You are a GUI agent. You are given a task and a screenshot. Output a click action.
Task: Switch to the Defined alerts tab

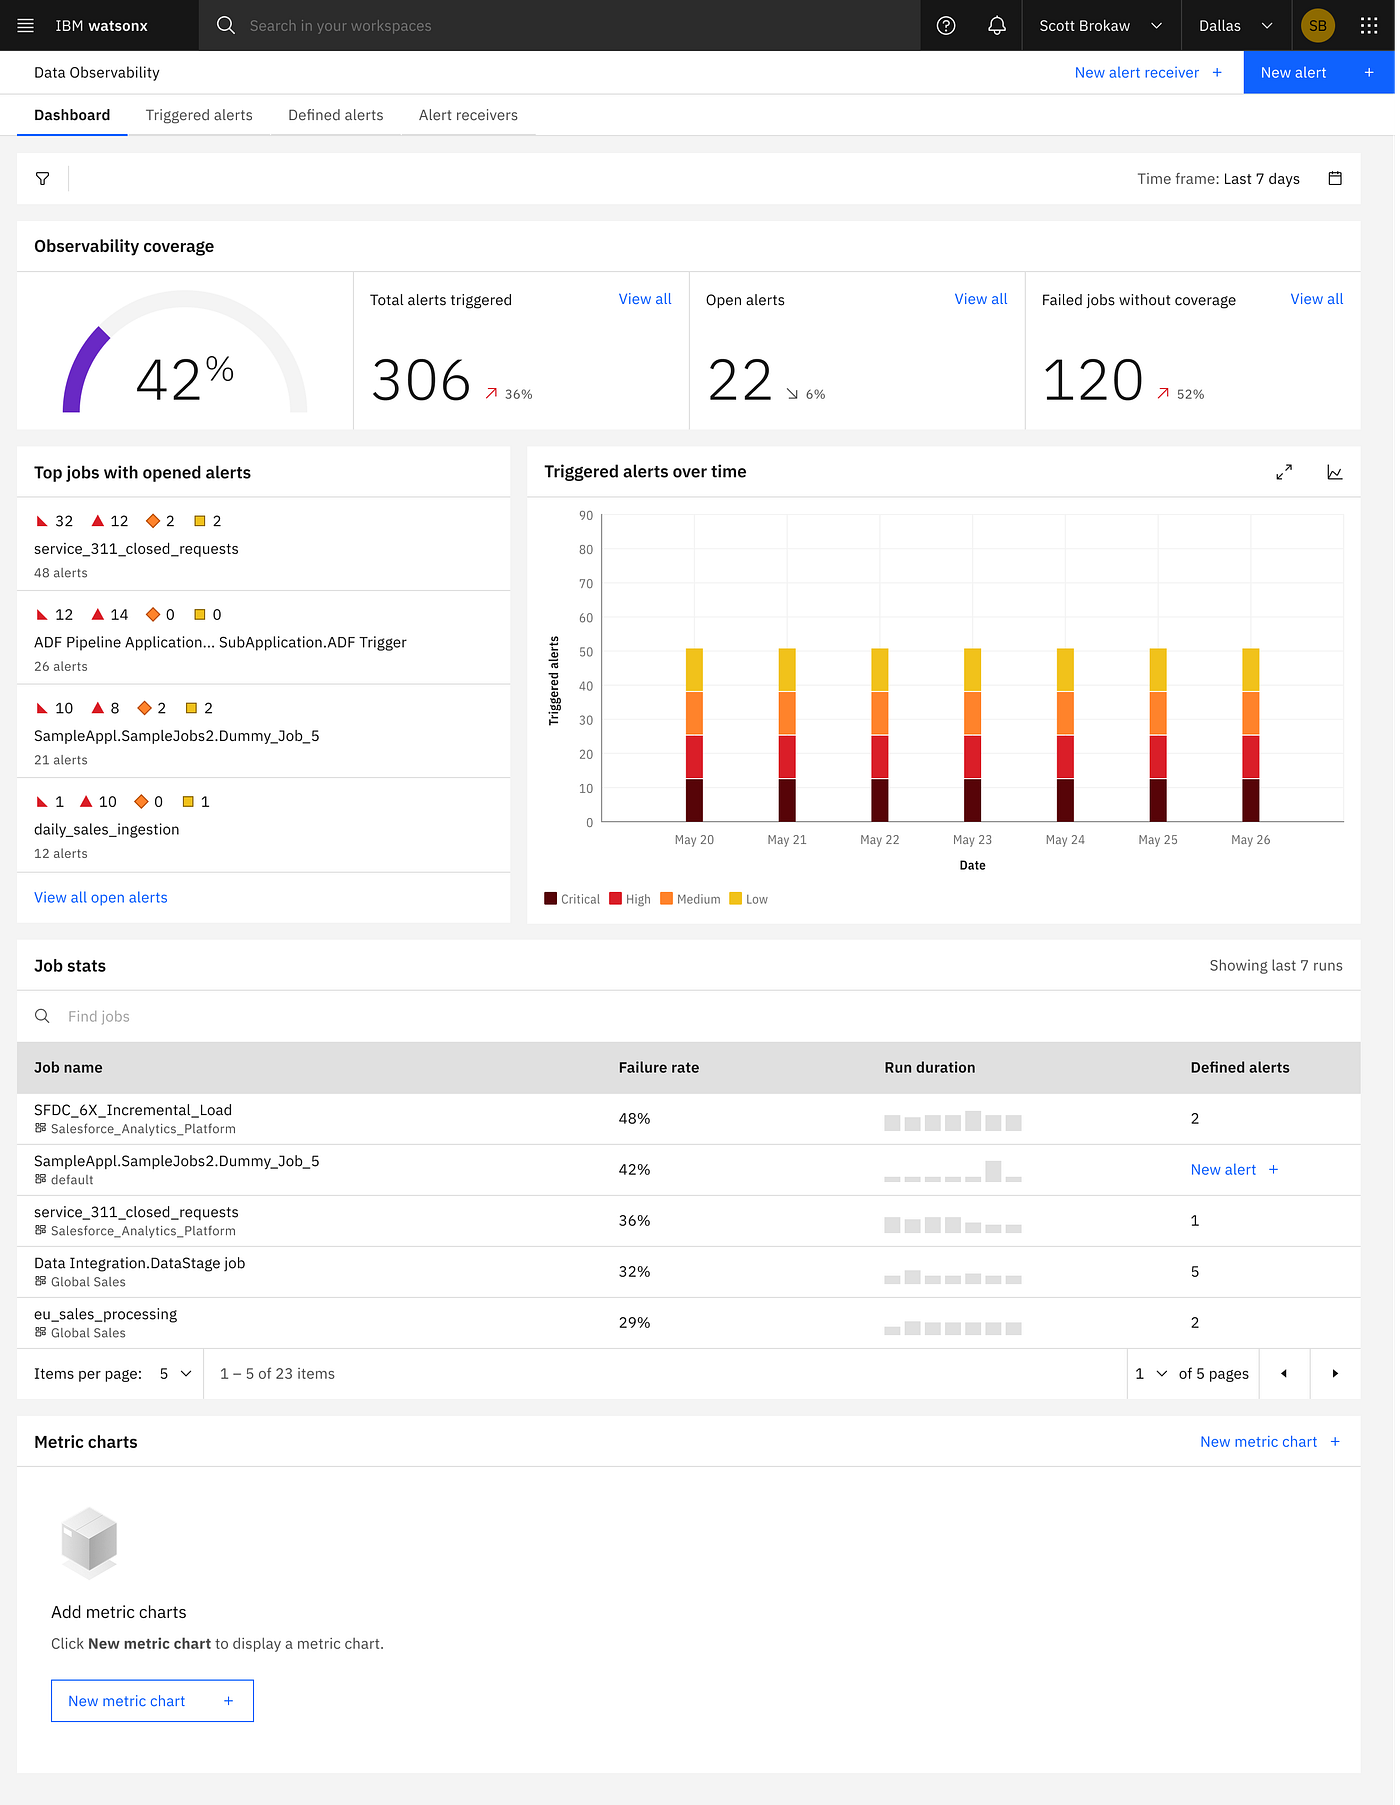[336, 115]
